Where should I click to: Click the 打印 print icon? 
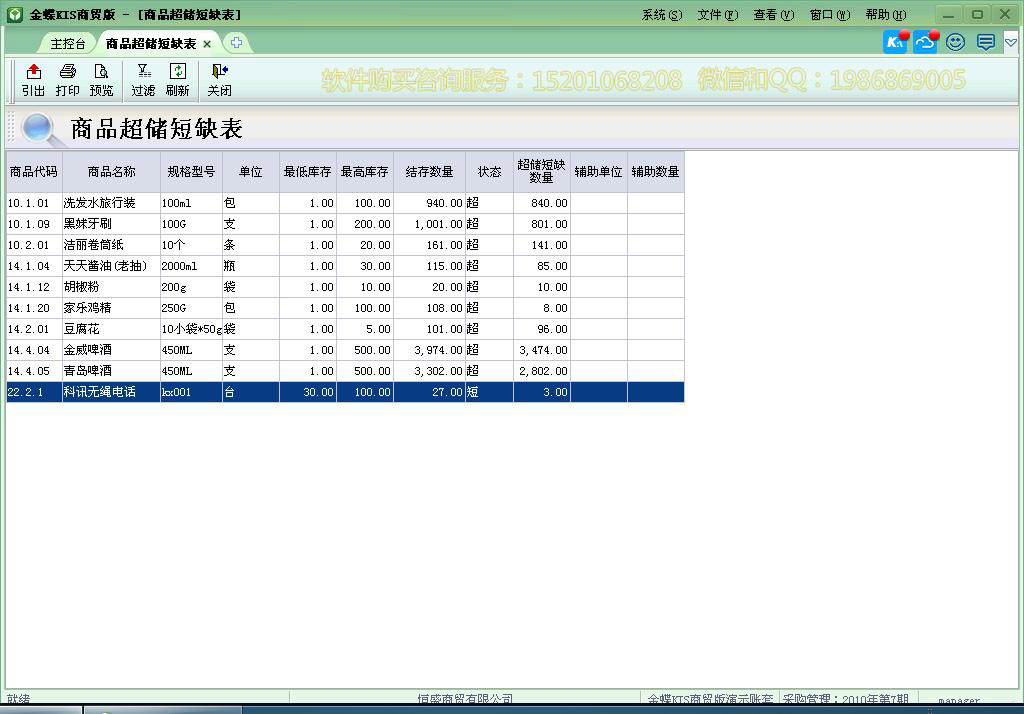(67, 80)
